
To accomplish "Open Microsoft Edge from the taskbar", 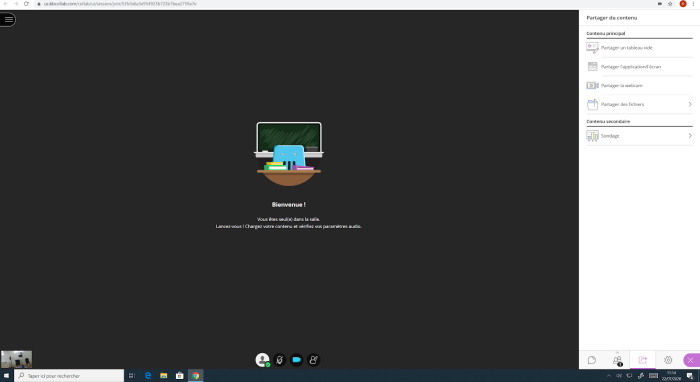I will (148, 376).
